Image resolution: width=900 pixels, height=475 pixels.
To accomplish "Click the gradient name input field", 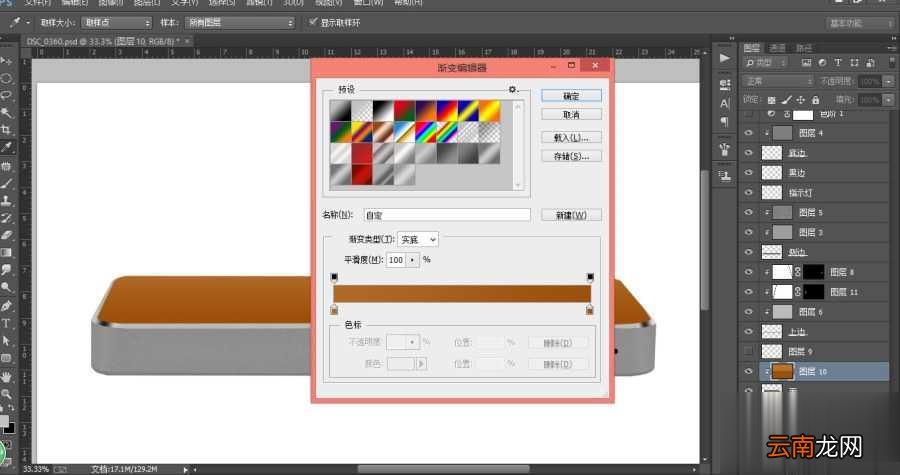I will (x=447, y=215).
